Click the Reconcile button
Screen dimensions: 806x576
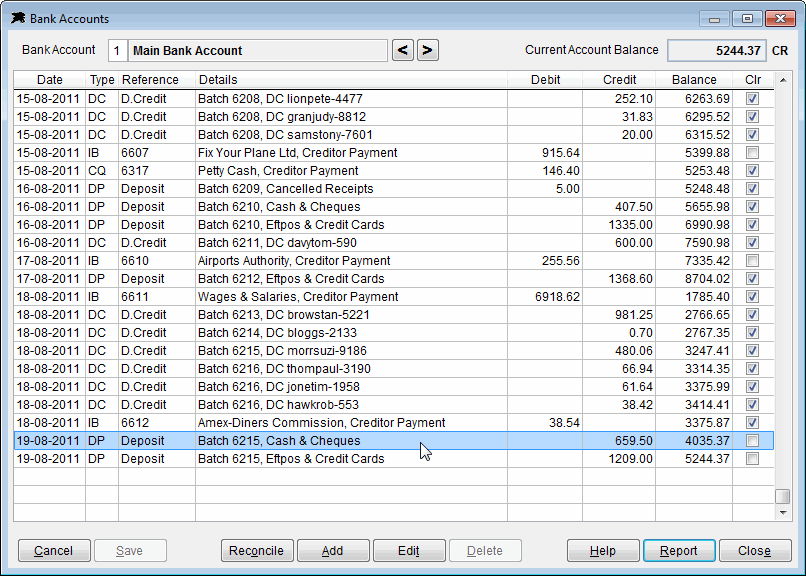tap(257, 551)
